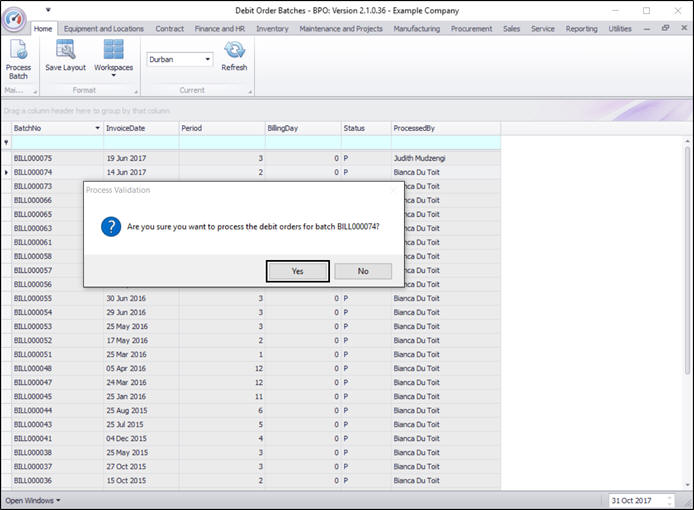
Task: Open the BatchNo column filter dropdown
Action: 97,128
